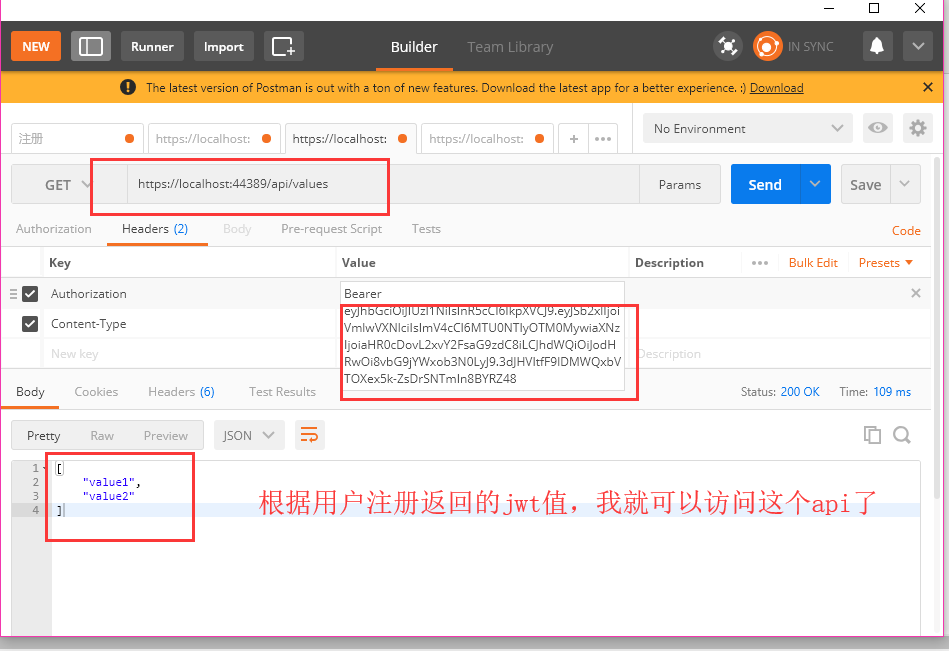Switch to Preview response view
Viewport: 949px width, 651px height.
coord(165,436)
